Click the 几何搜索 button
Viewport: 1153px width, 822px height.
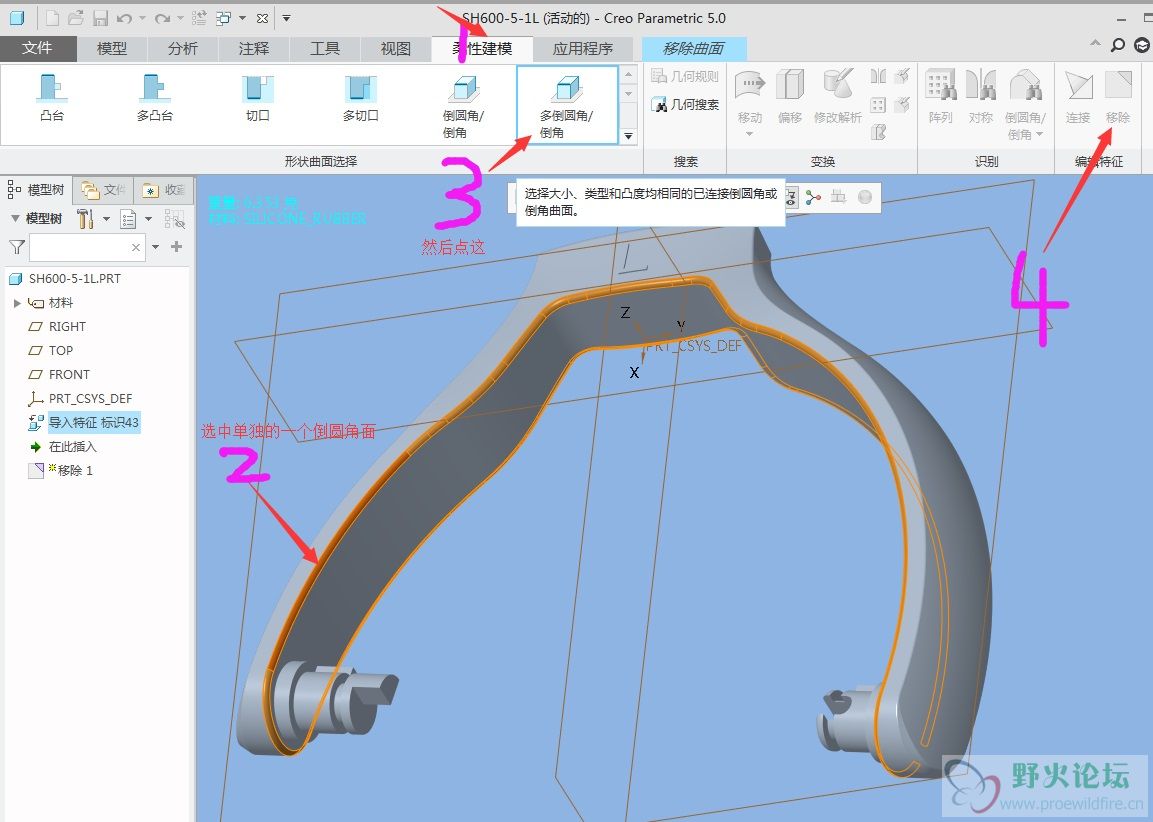tap(685, 104)
